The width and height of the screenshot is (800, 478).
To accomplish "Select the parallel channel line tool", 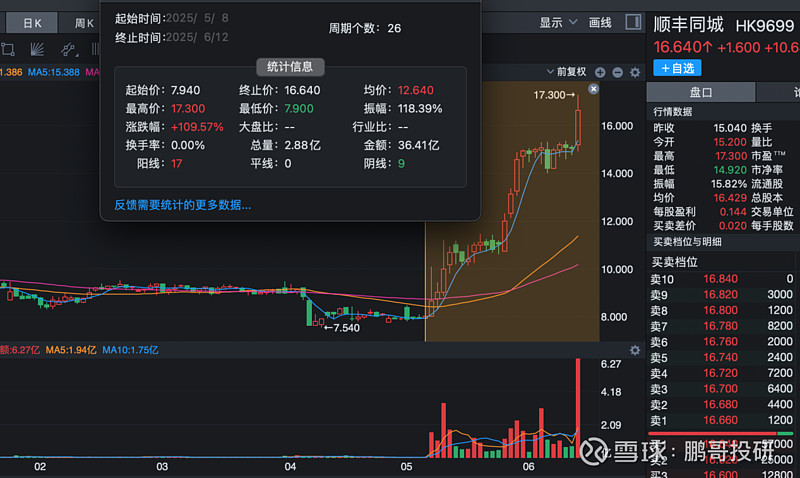I will pos(67,49).
